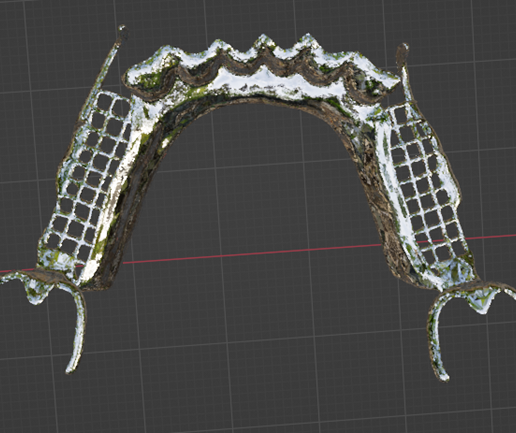Screen dimensions: 516x433
Task: Pick the tip of the upper-right rod
Action: pyautogui.click(x=403, y=49)
